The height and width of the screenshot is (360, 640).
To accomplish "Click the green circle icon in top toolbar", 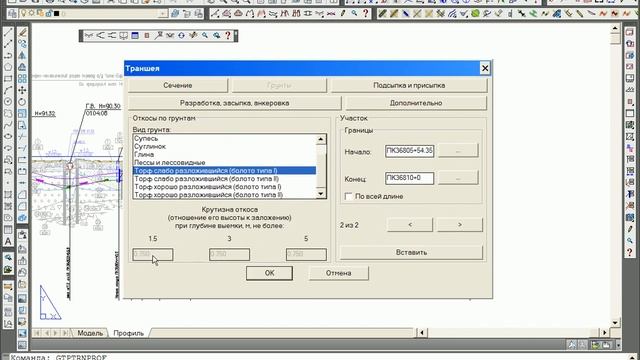I will pos(475,13).
